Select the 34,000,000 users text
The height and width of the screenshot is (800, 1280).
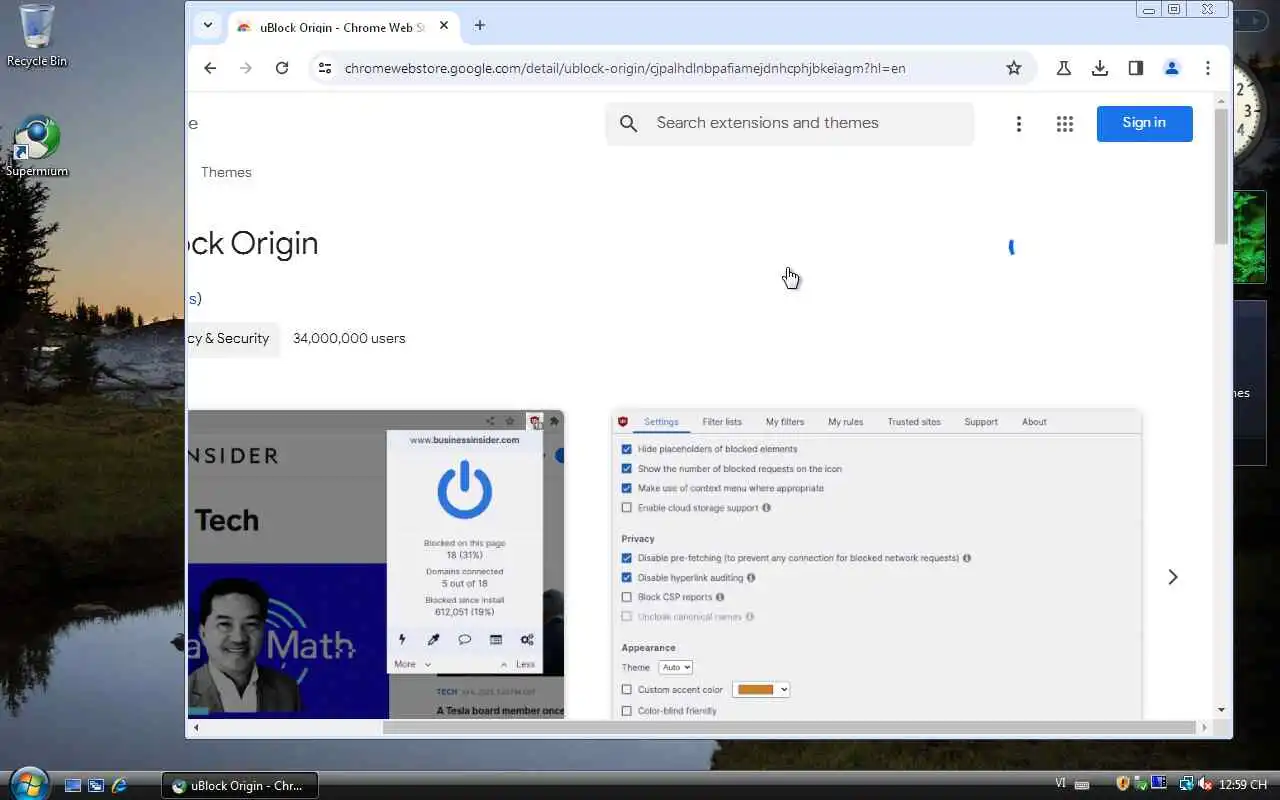click(349, 338)
